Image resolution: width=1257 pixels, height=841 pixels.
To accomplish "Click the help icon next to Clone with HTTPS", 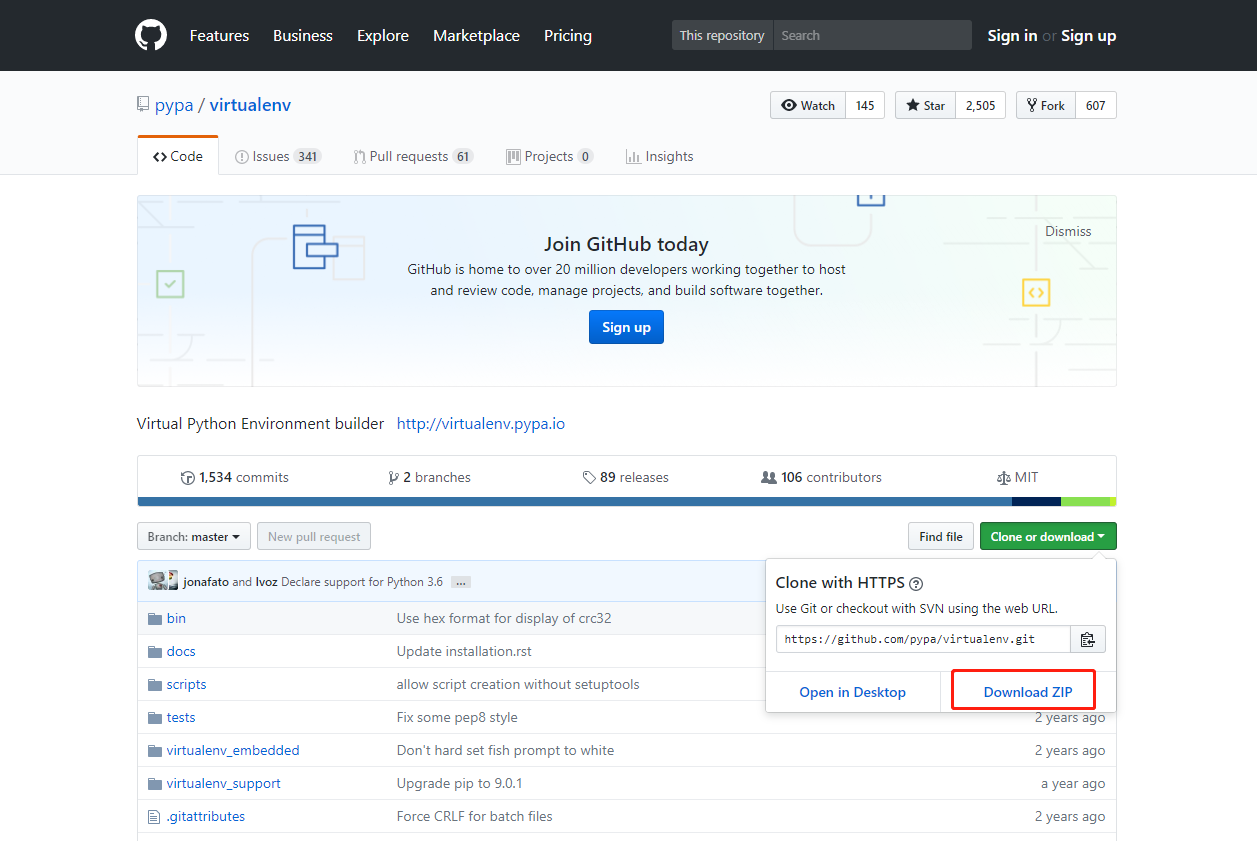I will click(916, 584).
